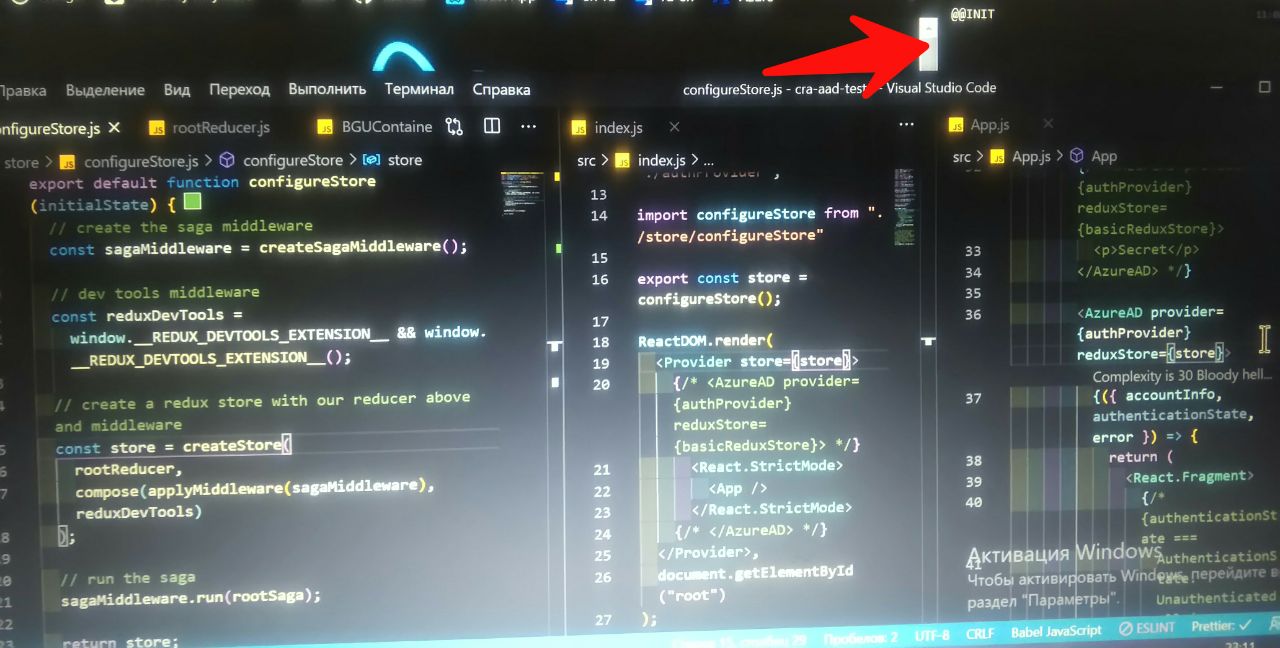This screenshot has height=648, width=1280.
Task: Change CRLF line ending in status bar
Action: 980,633
